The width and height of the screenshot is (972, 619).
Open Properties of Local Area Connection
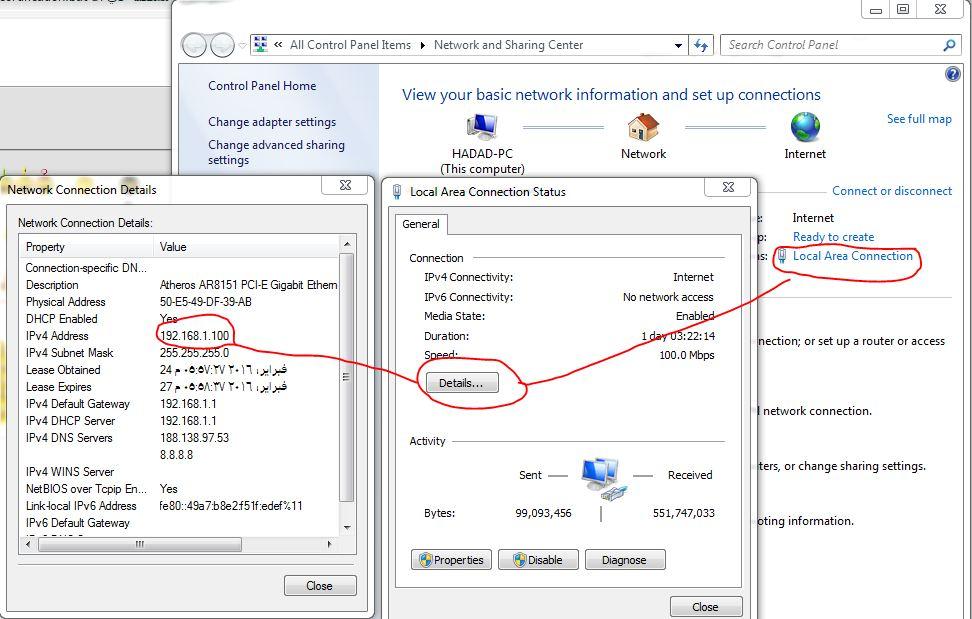pos(451,560)
